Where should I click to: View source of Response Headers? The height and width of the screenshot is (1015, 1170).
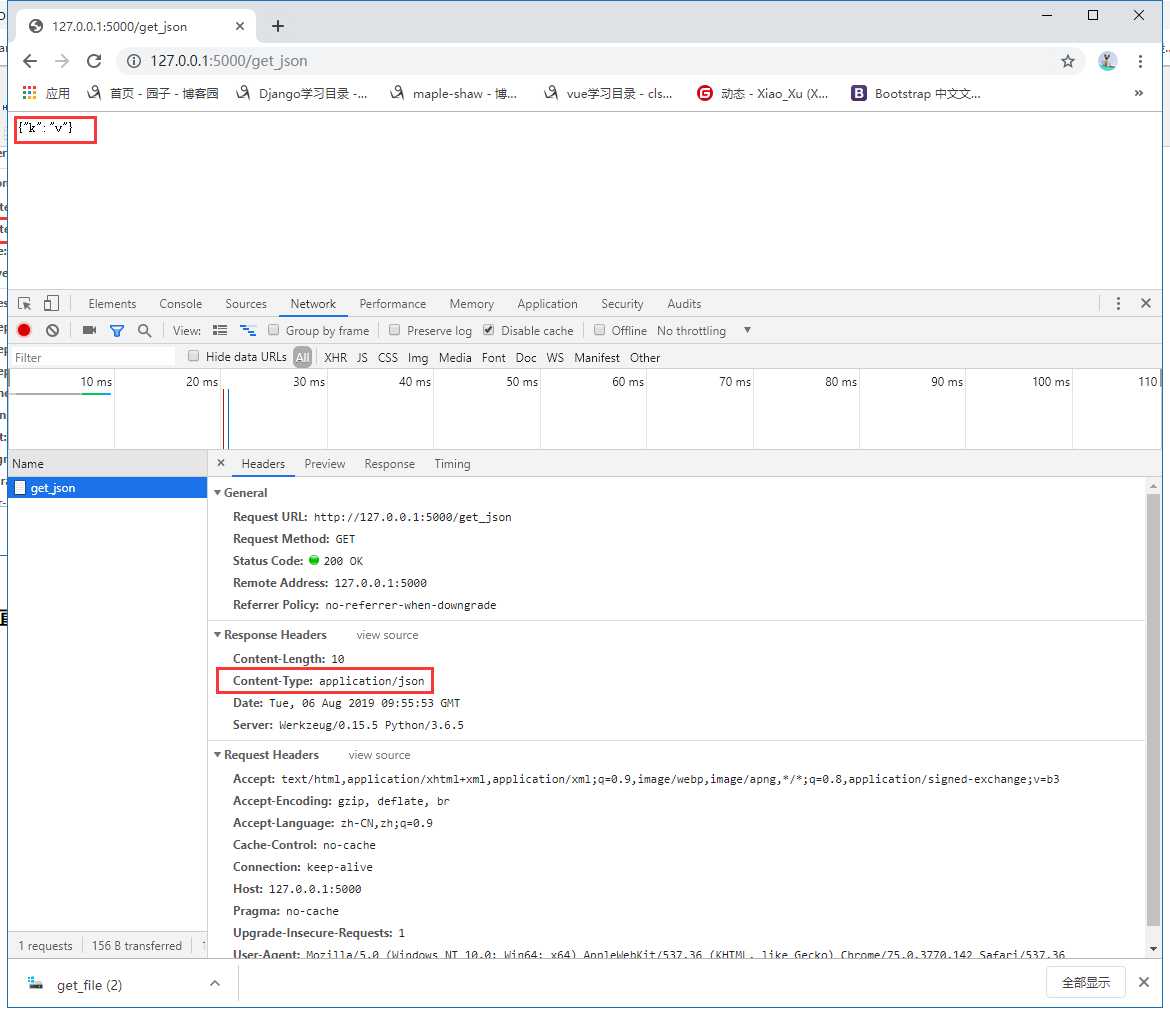(387, 635)
